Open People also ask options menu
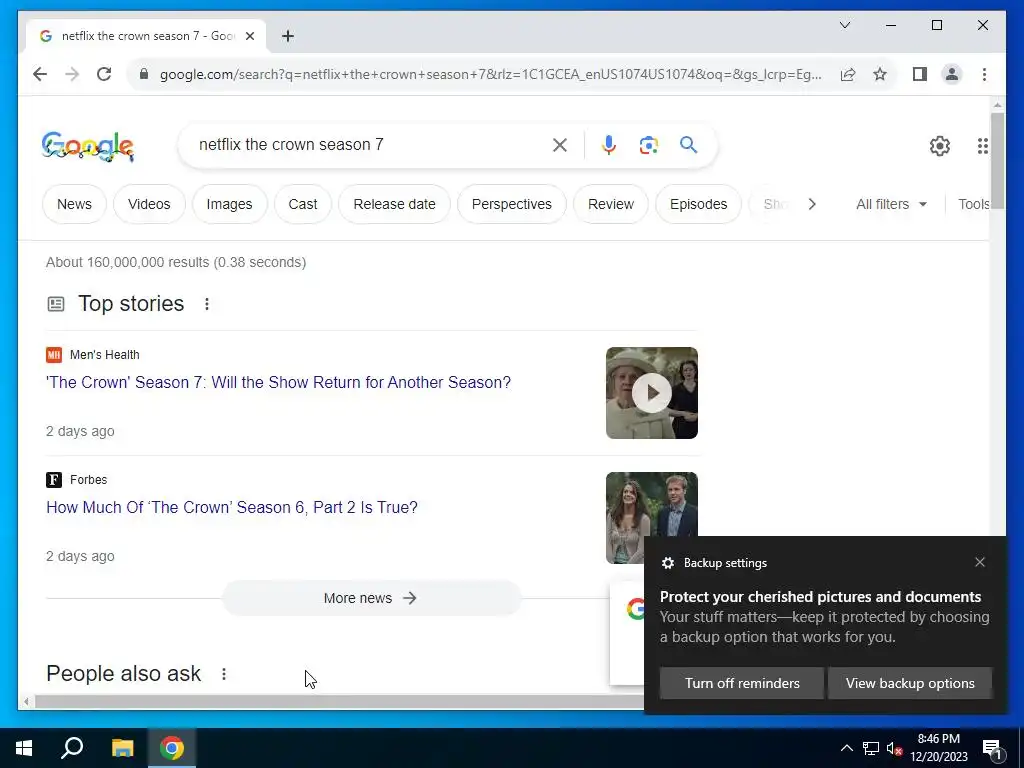The image size is (1024, 768). (x=224, y=674)
